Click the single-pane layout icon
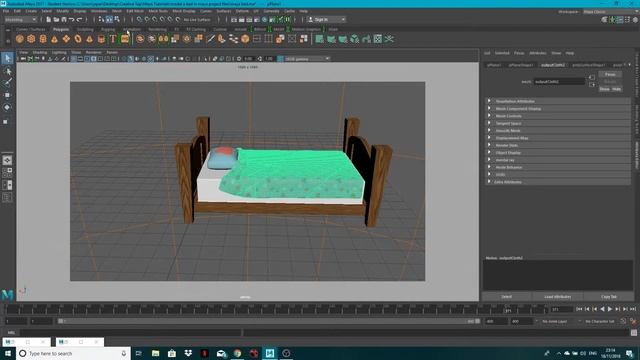The width and height of the screenshot is (640, 360). coord(7,160)
